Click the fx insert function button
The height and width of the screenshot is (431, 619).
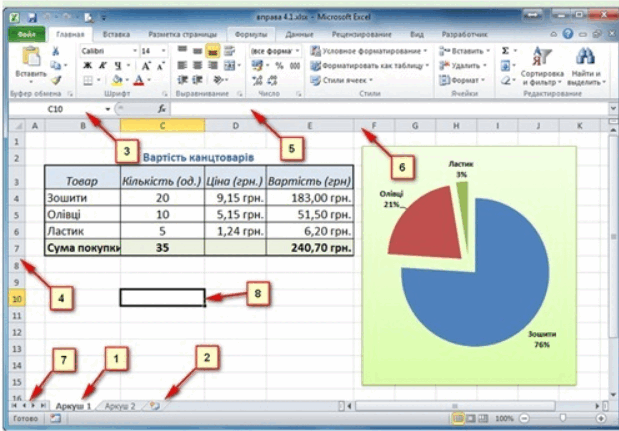[x=161, y=109]
